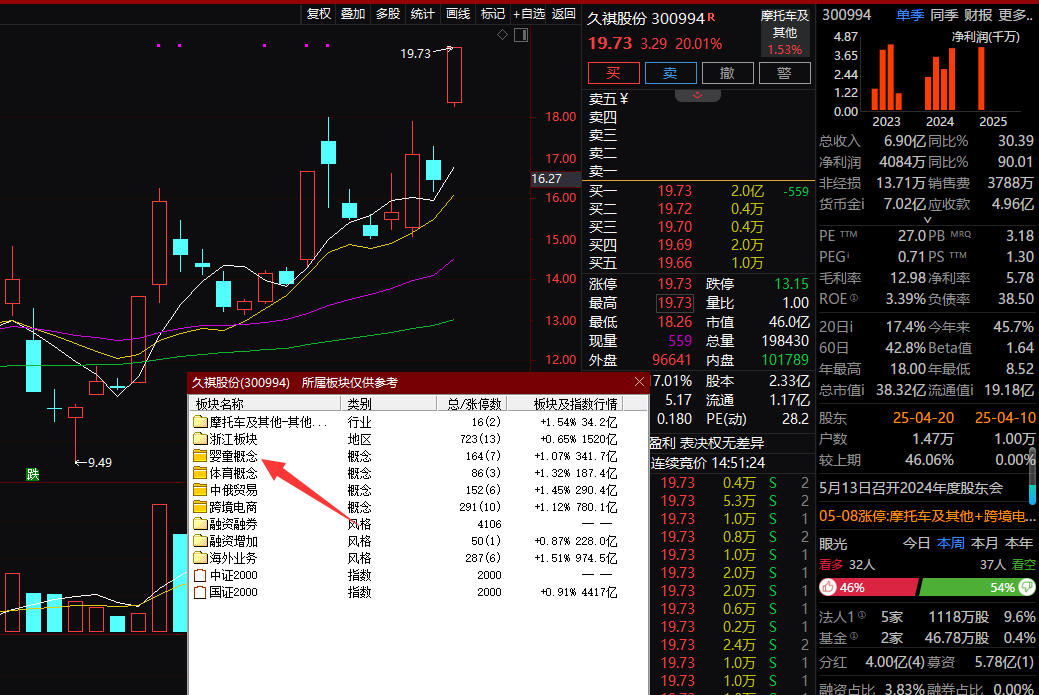Open the 摩托车及其他 sector box
This screenshot has width=1039, height=695.
coord(785,32)
